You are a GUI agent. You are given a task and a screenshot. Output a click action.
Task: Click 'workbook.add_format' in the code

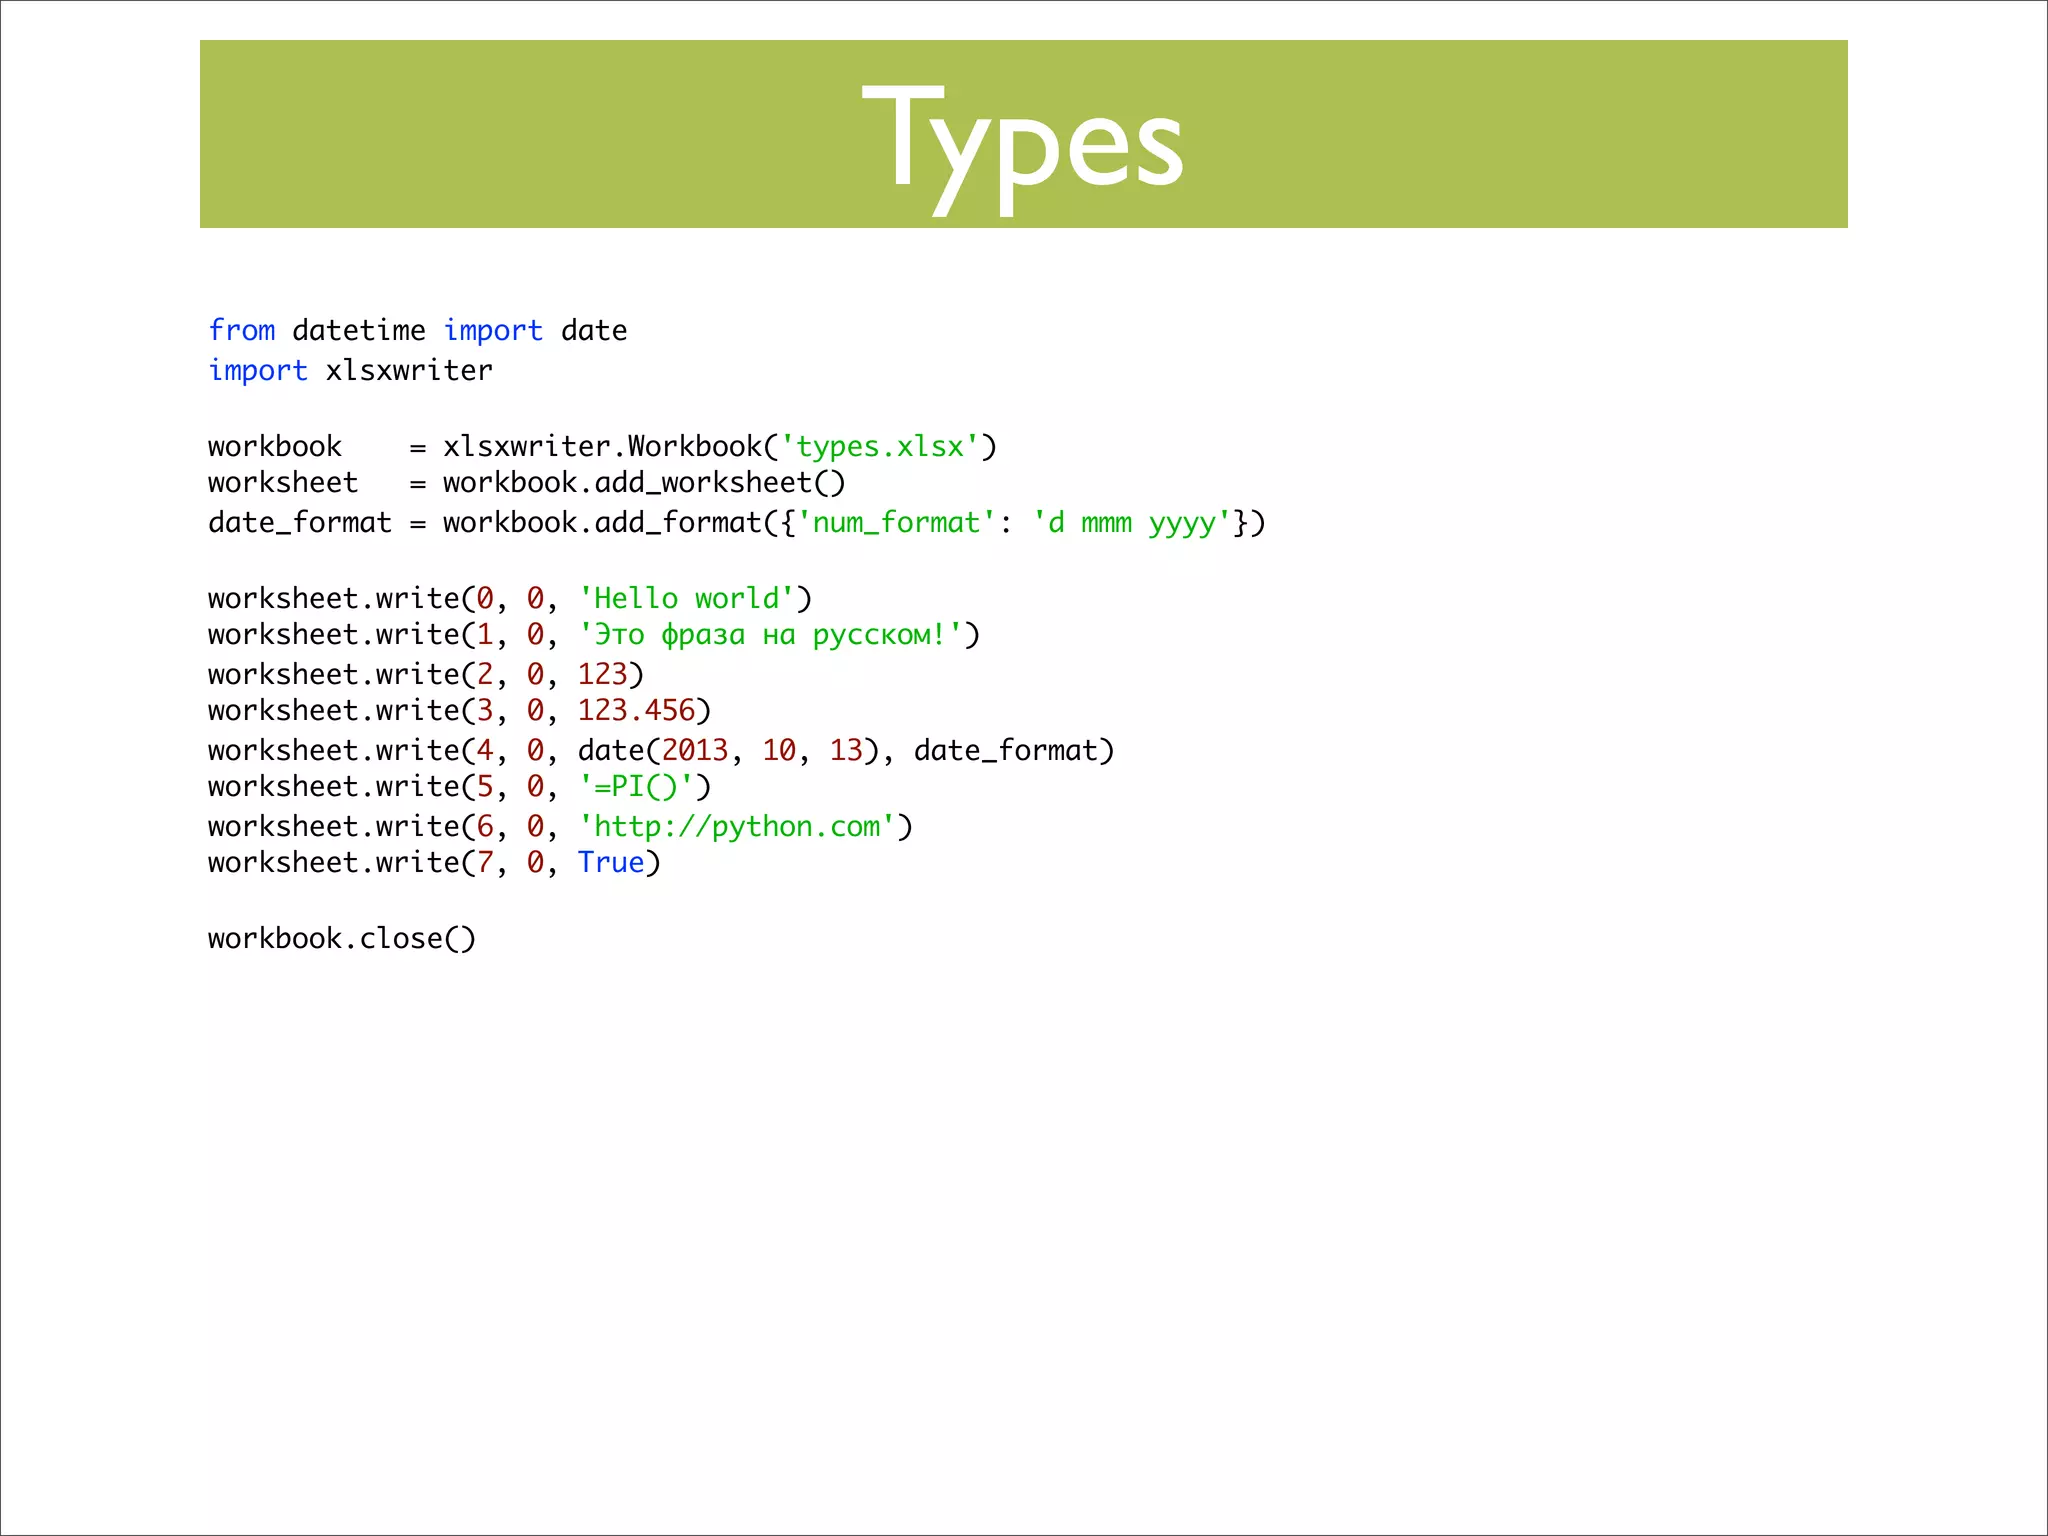click(x=603, y=523)
